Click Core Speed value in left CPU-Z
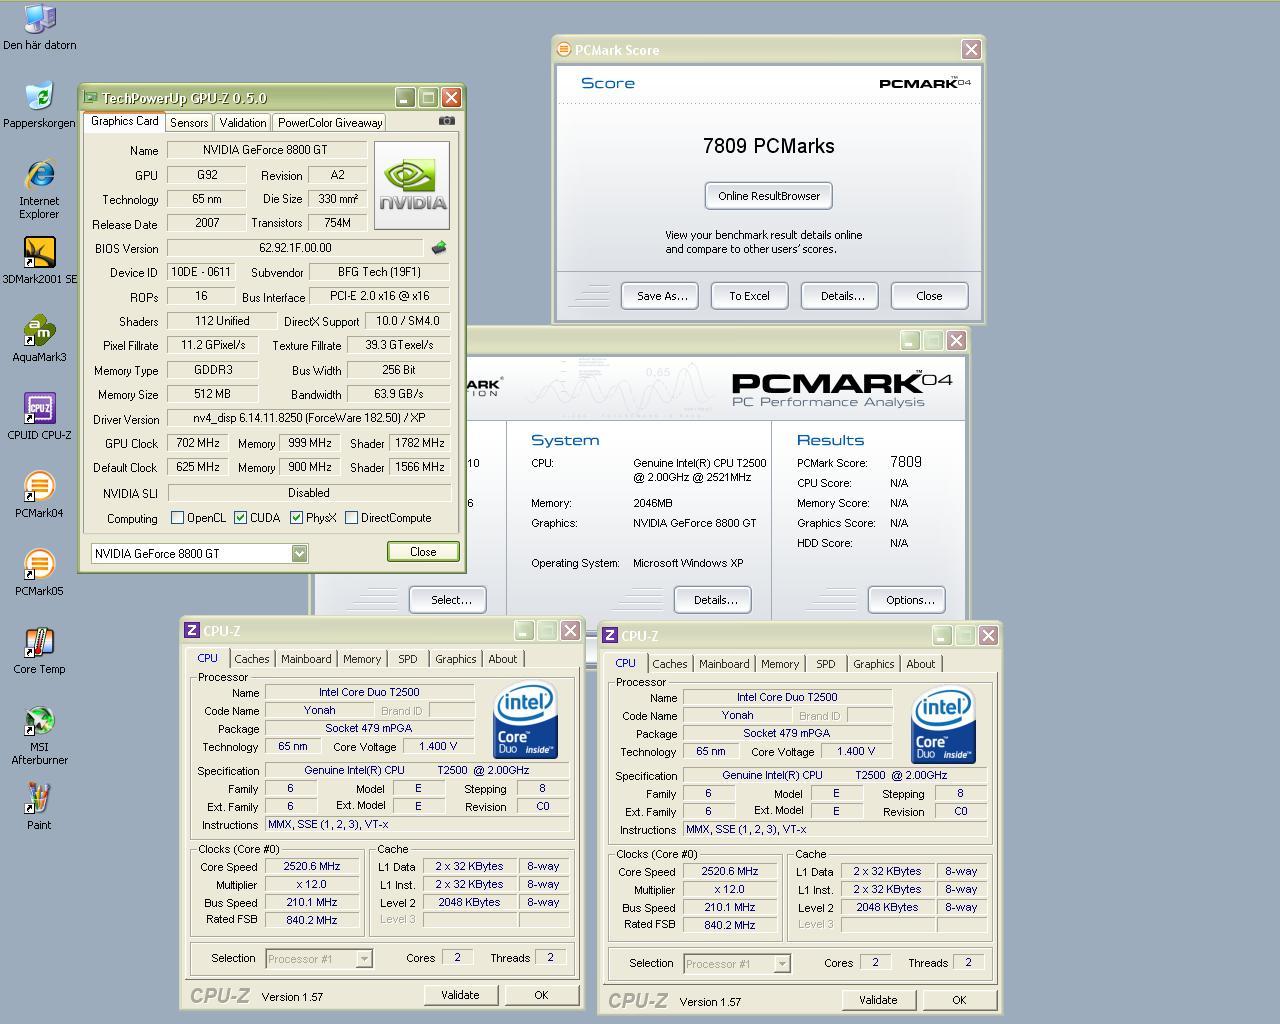 pyautogui.click(x=311, y=867)
